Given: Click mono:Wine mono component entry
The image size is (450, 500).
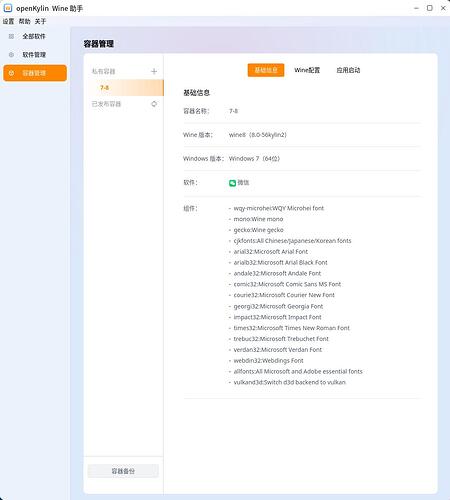Looking at the screenshot, I should [258, 219].
